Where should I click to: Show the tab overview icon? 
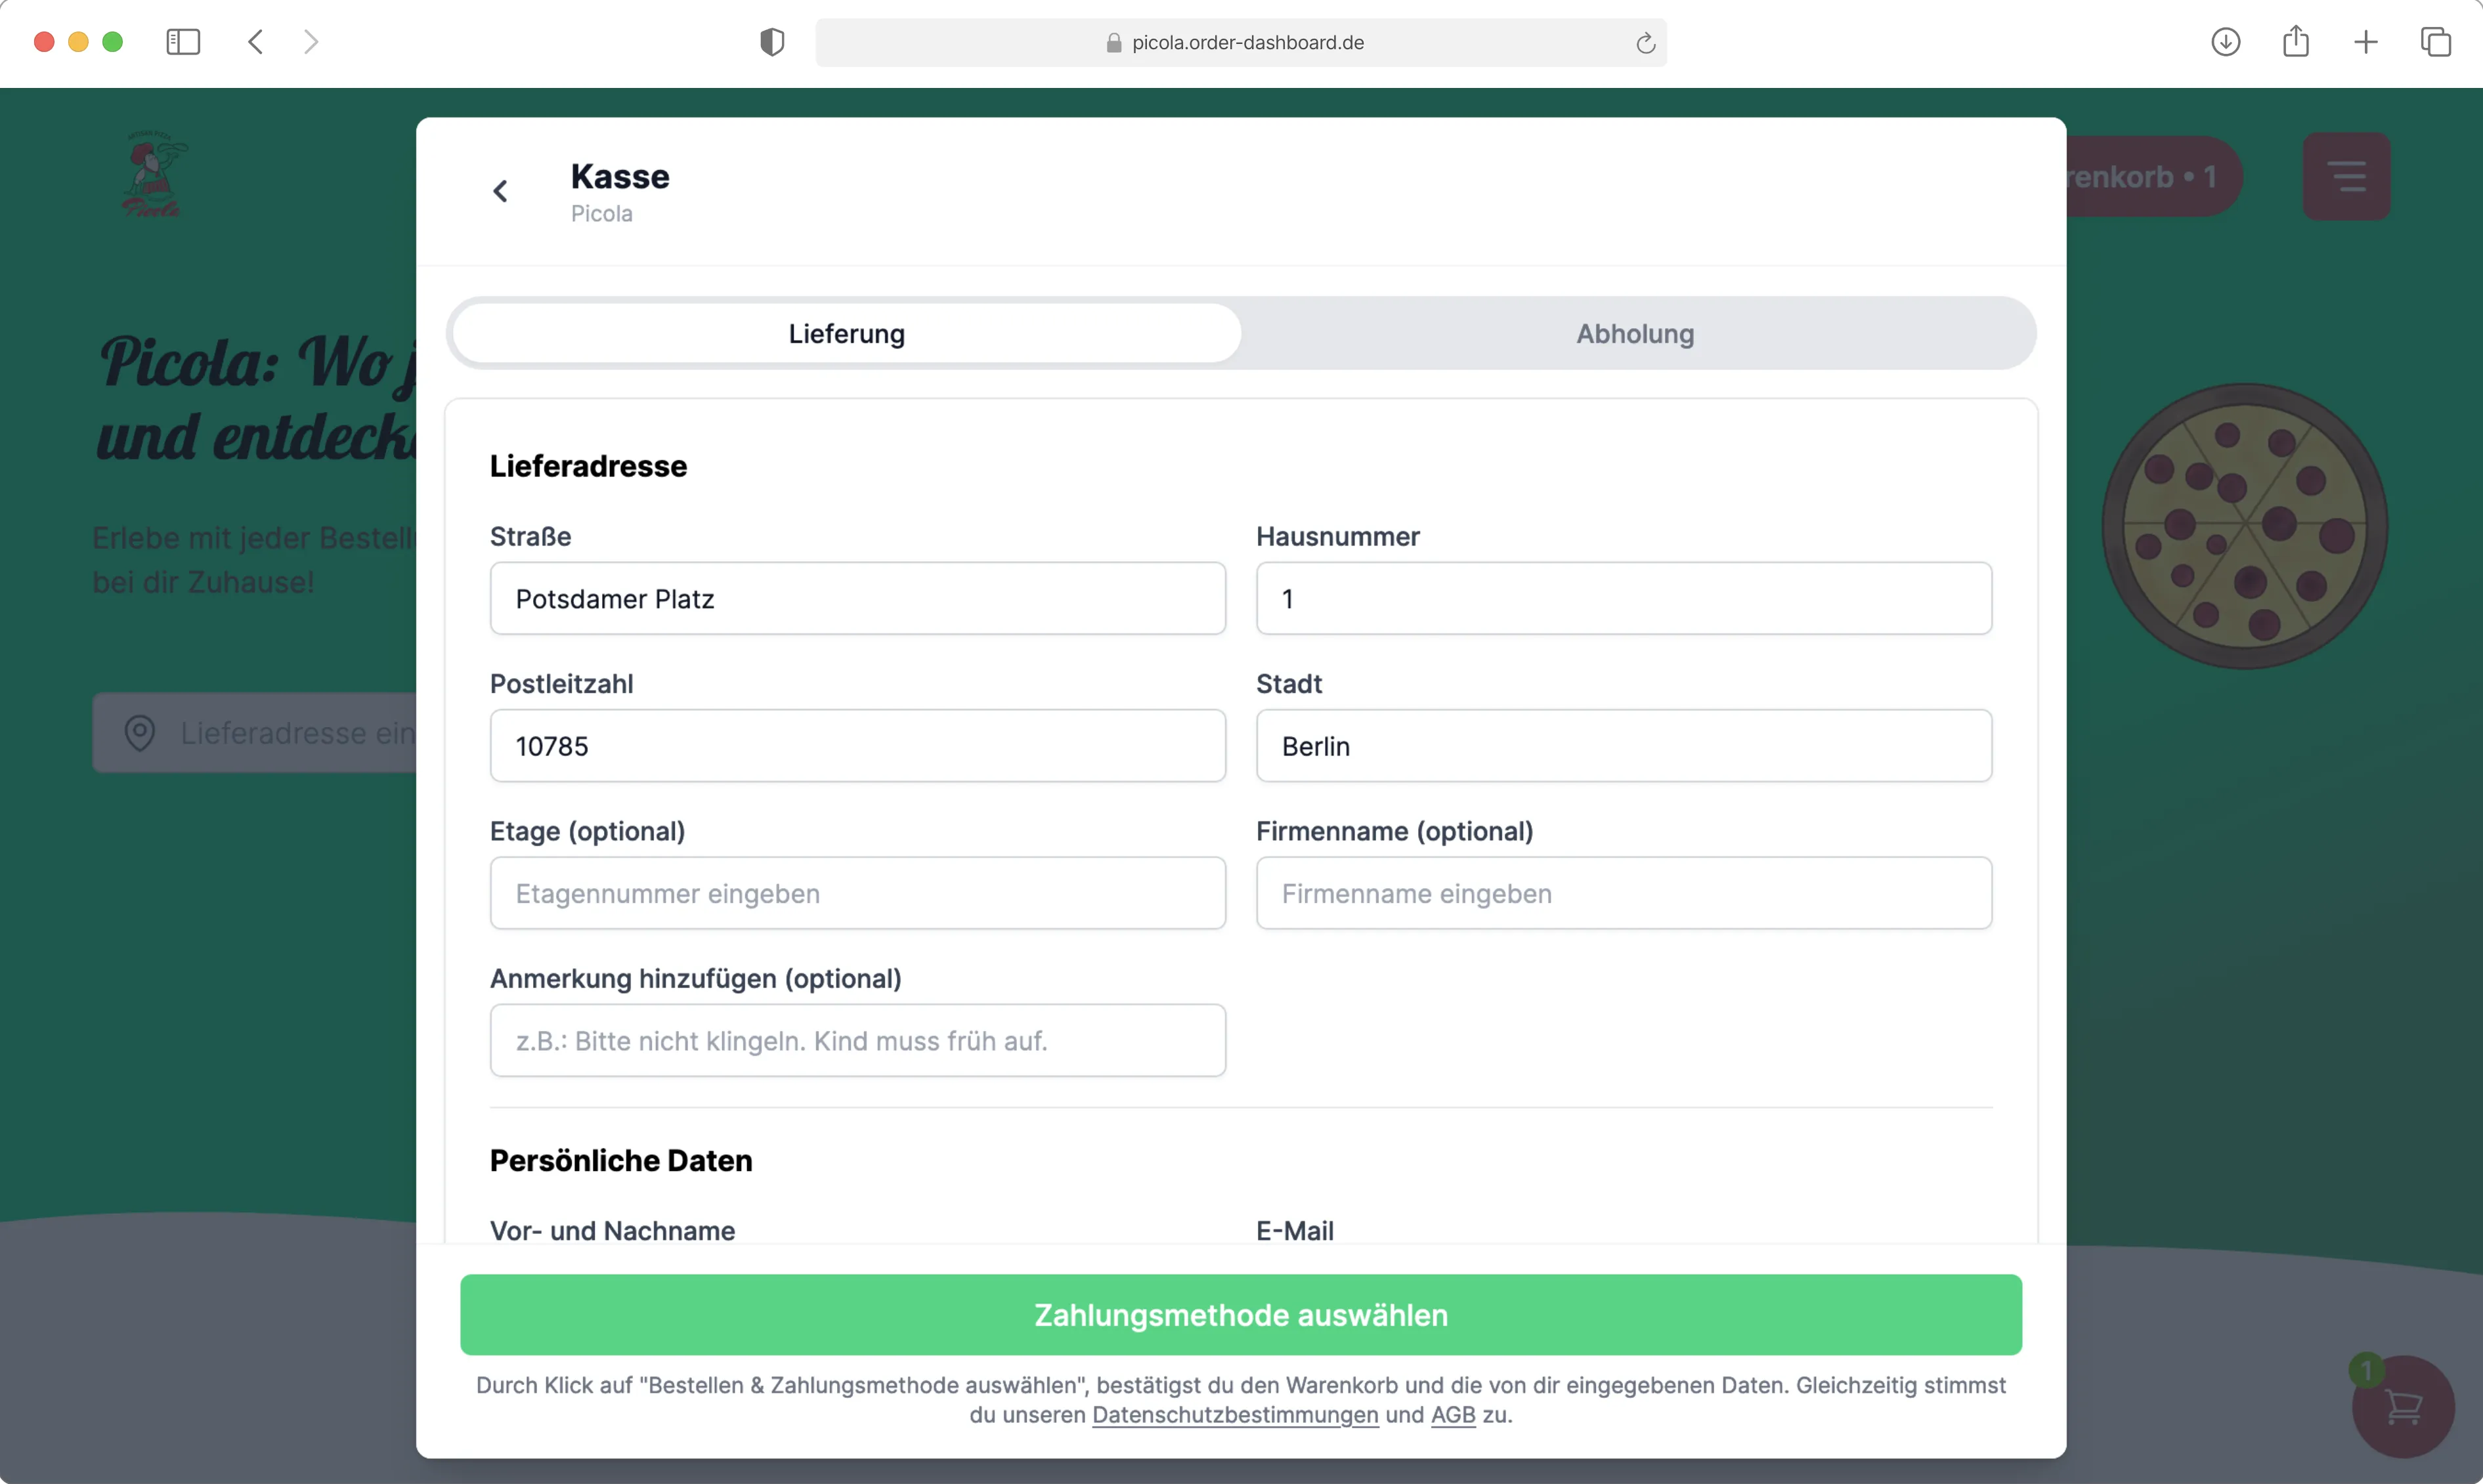point(2435,42)
